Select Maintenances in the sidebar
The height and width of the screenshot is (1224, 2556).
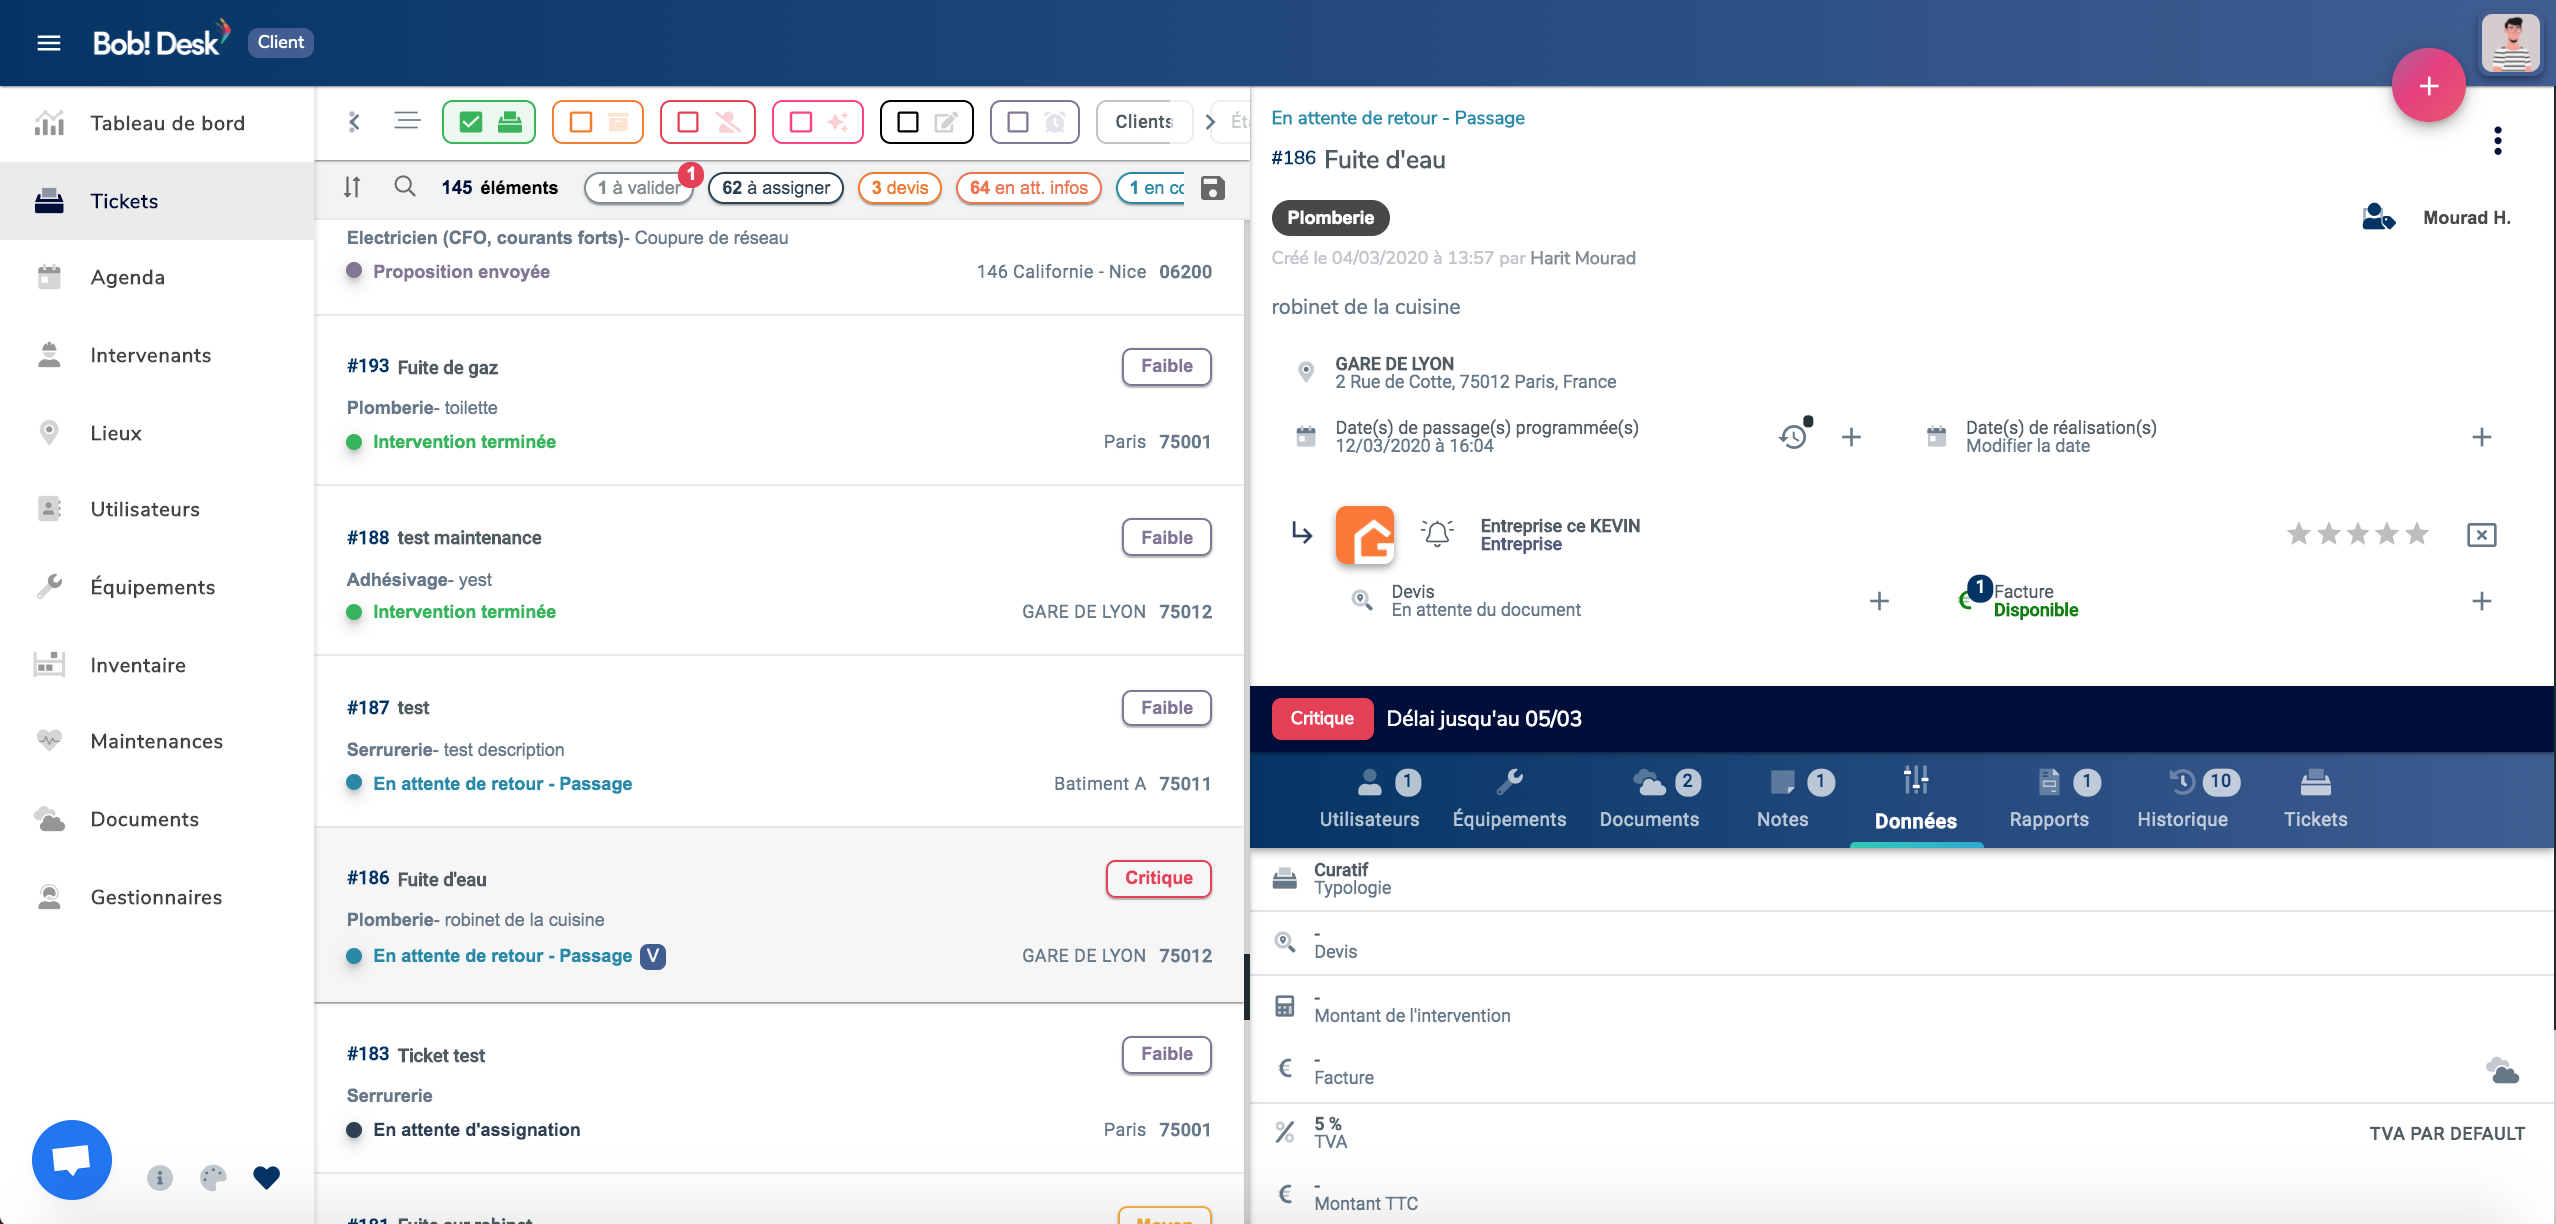click(157, 741)
